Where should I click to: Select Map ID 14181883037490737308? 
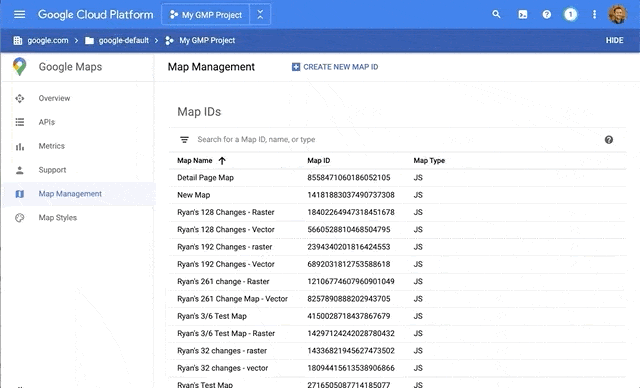coord(351,195)
